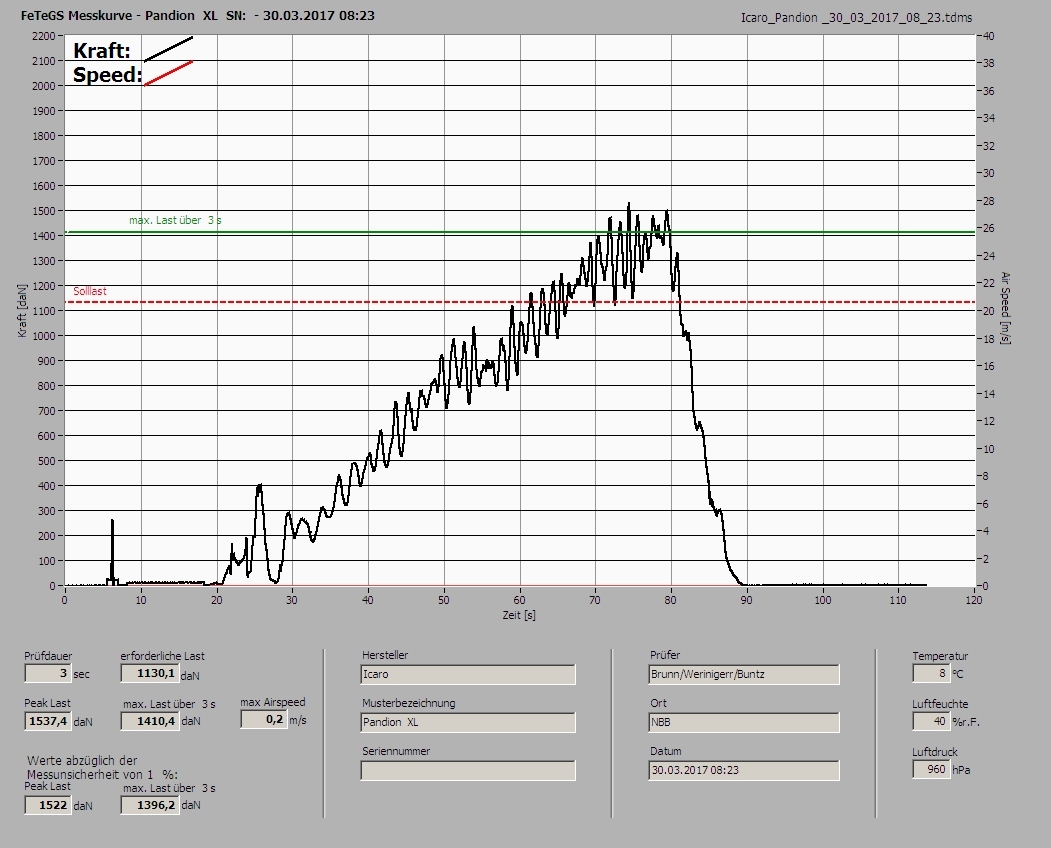Click the green max. Last über 3 s chart label
1051x848 pixels.
point(175,220)
